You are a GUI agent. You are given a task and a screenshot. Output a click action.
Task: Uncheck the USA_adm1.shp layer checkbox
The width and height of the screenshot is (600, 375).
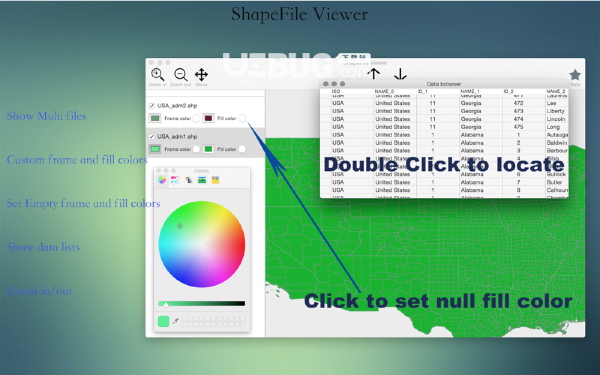(x=152, y=137)
